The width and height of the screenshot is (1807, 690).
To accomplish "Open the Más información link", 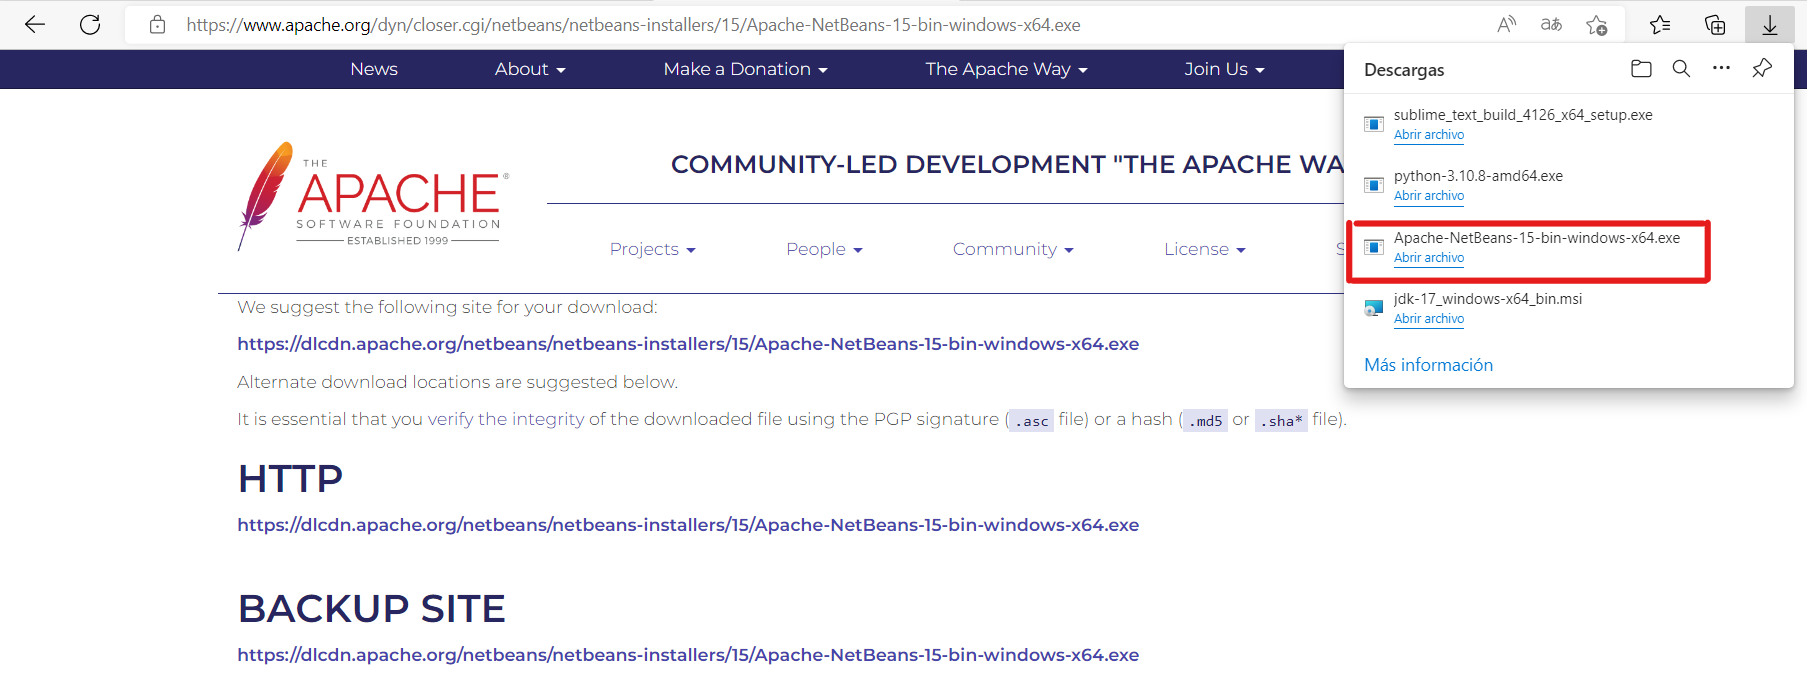I will coord(1428,365).
